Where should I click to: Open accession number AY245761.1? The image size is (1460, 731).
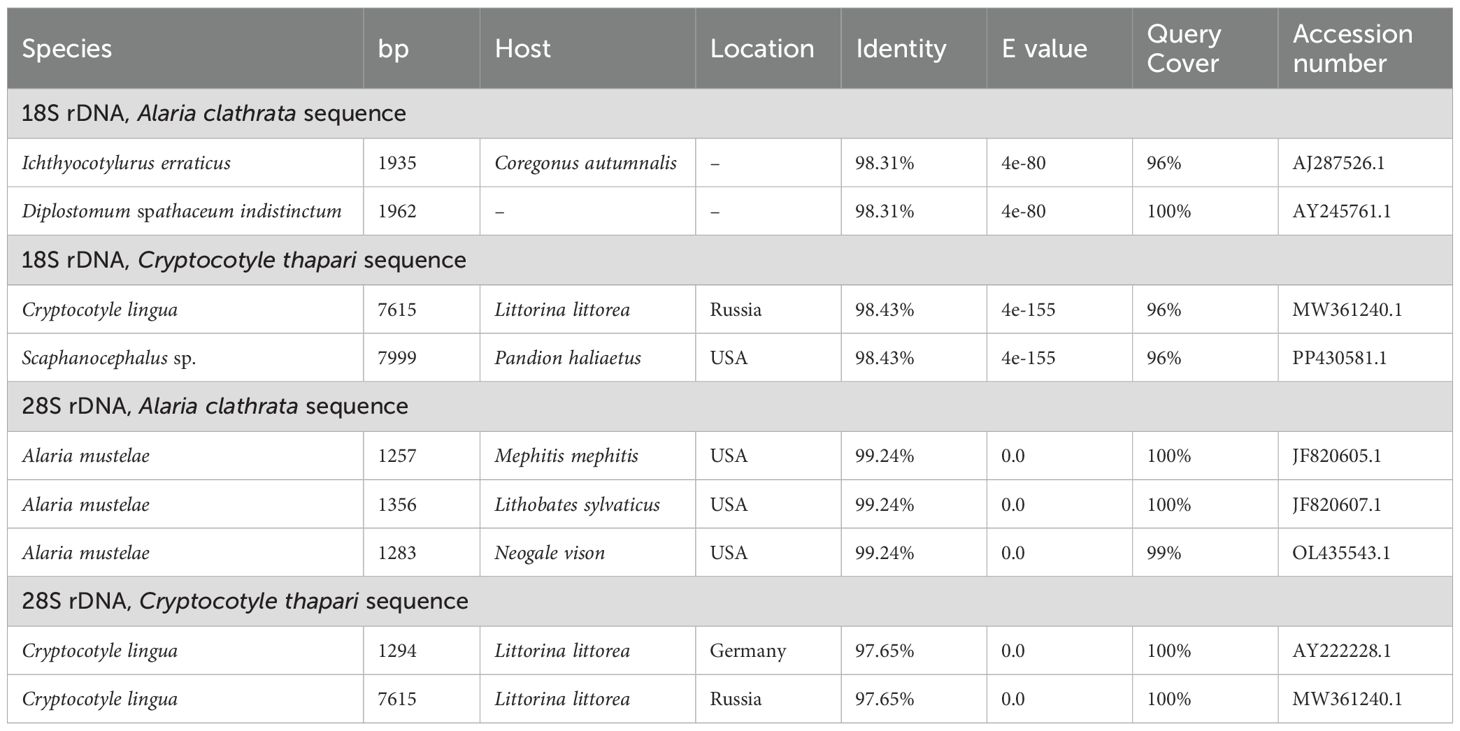pos(1337,212)
